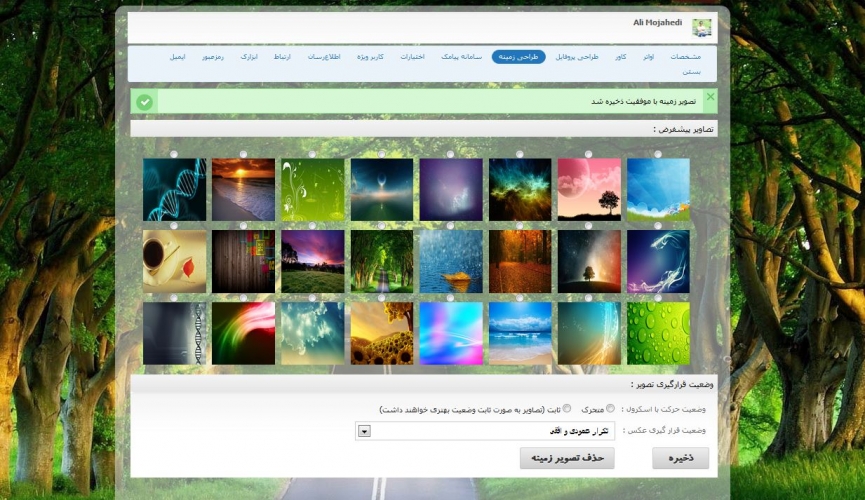The width and height of the screenshot is (865, 500).
Task: Pick the purple sunset over grass thumbnail
Action: 313,262
